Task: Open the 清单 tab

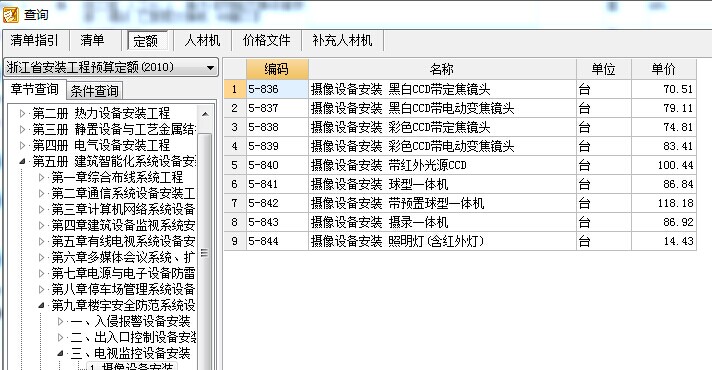Action: click(92, 40)
